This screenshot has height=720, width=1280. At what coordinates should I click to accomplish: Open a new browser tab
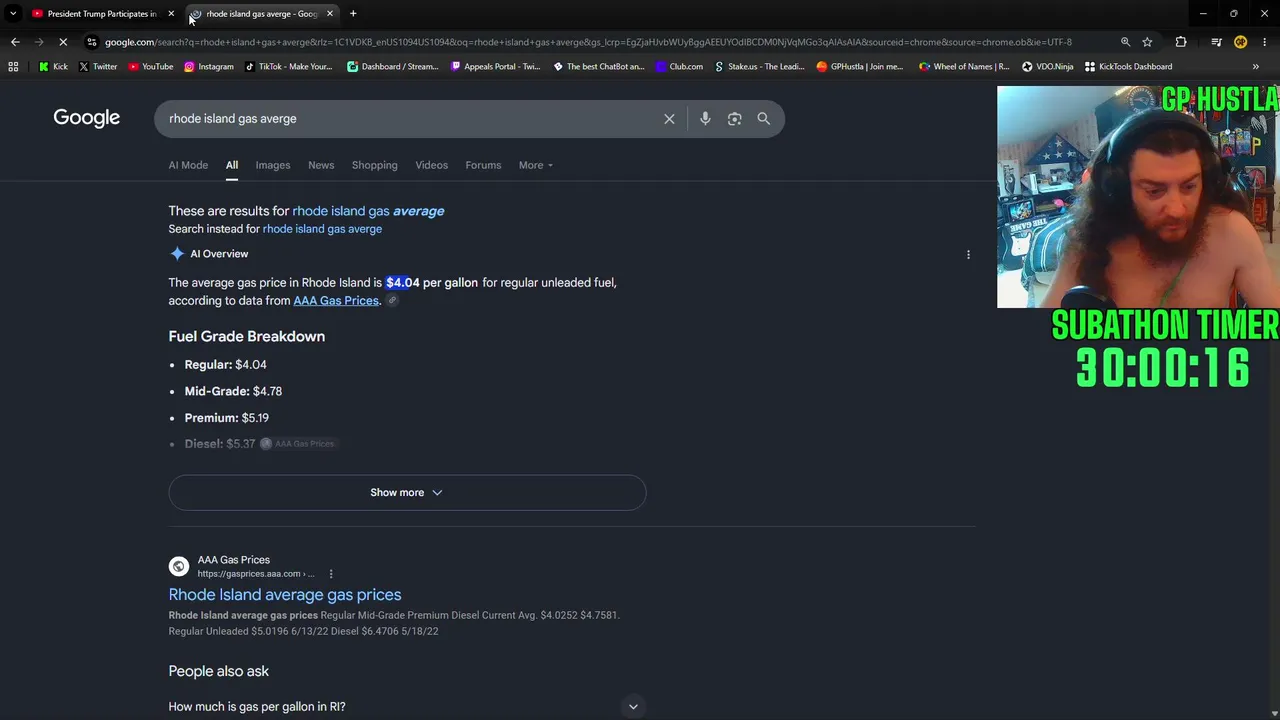[353, 14]
